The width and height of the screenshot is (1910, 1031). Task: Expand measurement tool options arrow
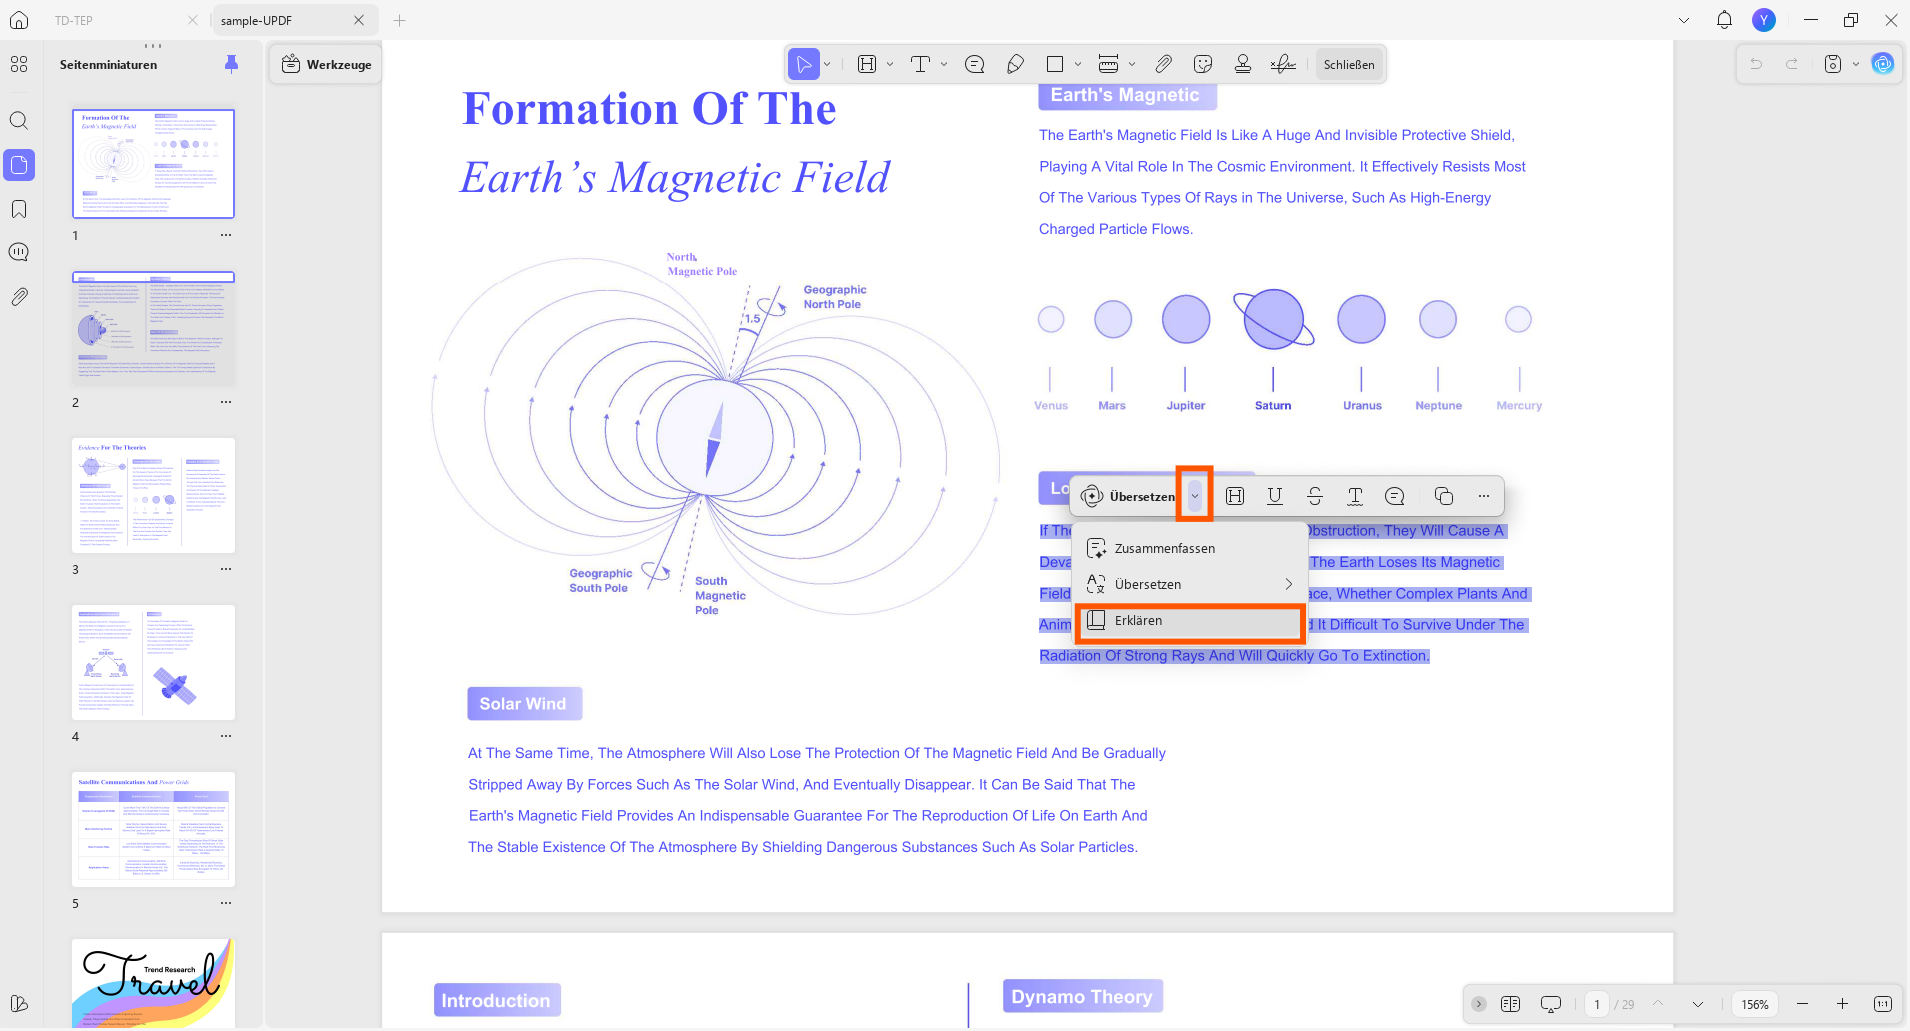pos(1132,64)
